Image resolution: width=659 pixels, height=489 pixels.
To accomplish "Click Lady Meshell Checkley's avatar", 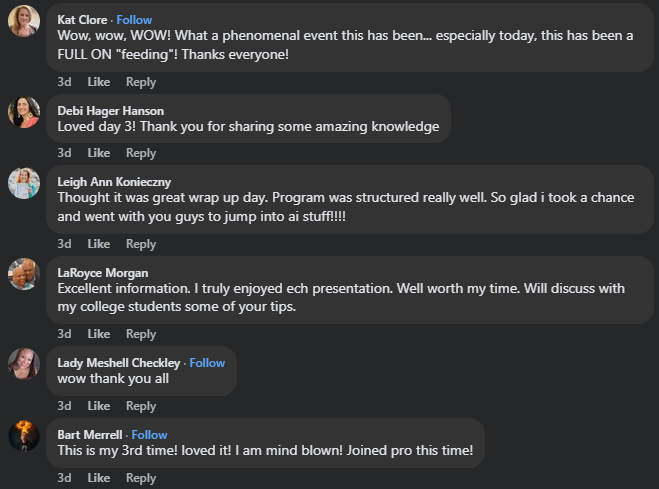I will pos(24,364).
